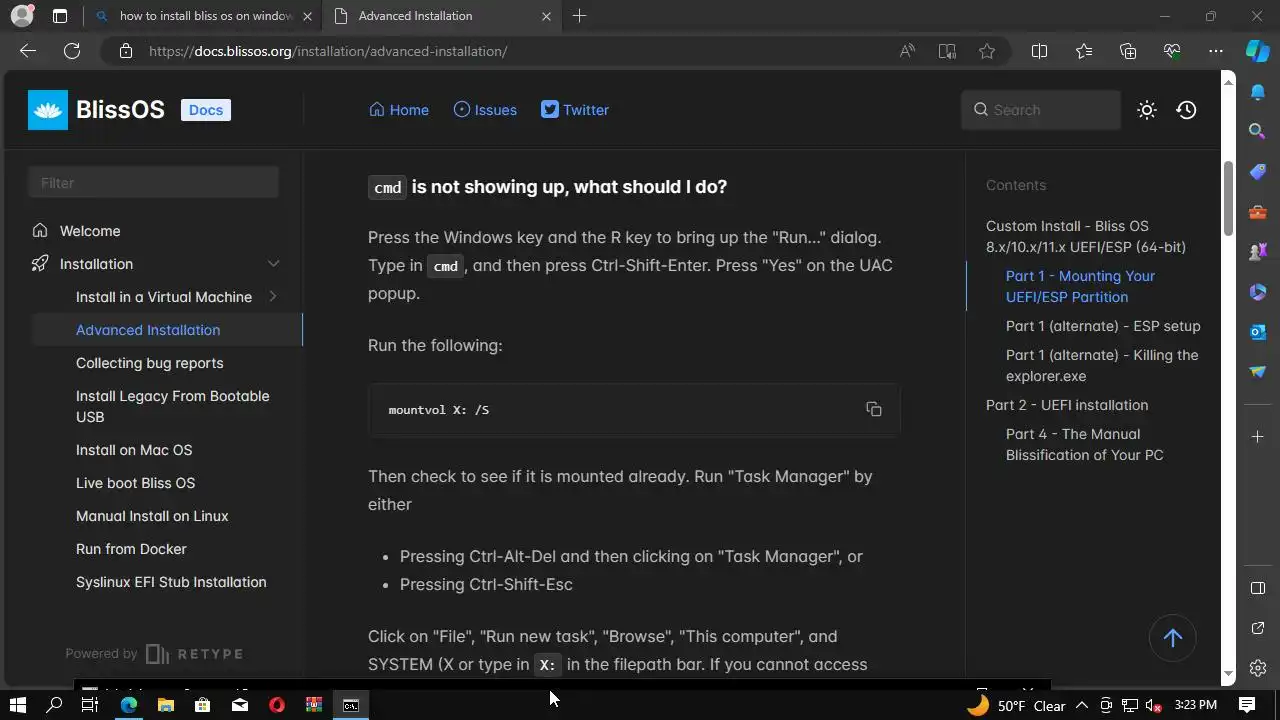The height and width of the screenshot is (720, 1280).
Task: Add this page to favorites
Action: click(x=987, y=51)
